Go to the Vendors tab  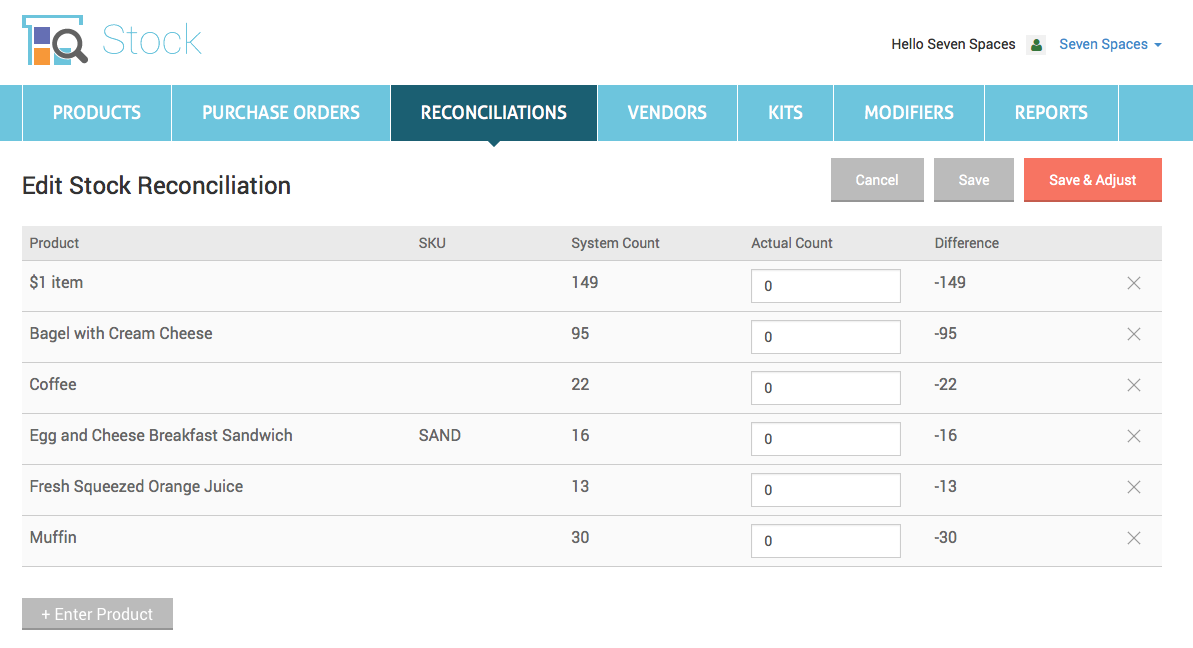[x=667, y=113]
